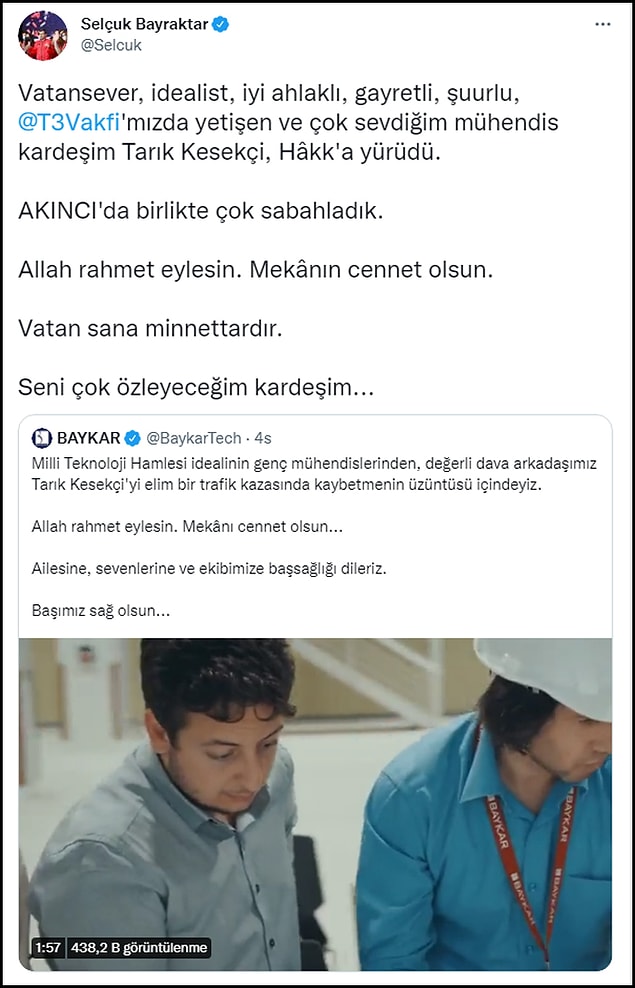Click the 'Başımız sağ olsun...' line in quote
Screen dimensions: 635x988
(101, 611)
